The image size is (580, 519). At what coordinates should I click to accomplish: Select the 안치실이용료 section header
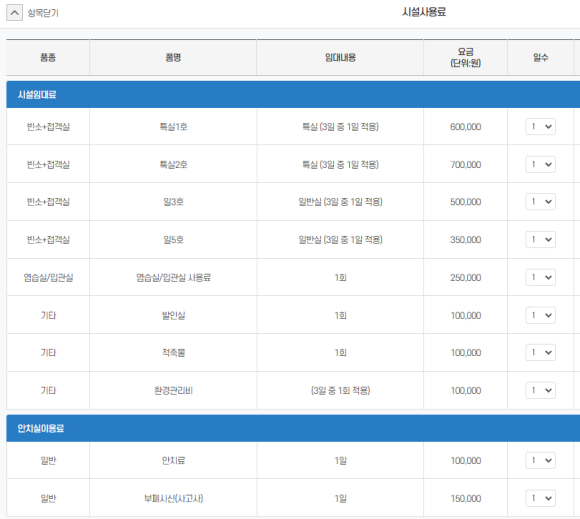tap(293, 428)
